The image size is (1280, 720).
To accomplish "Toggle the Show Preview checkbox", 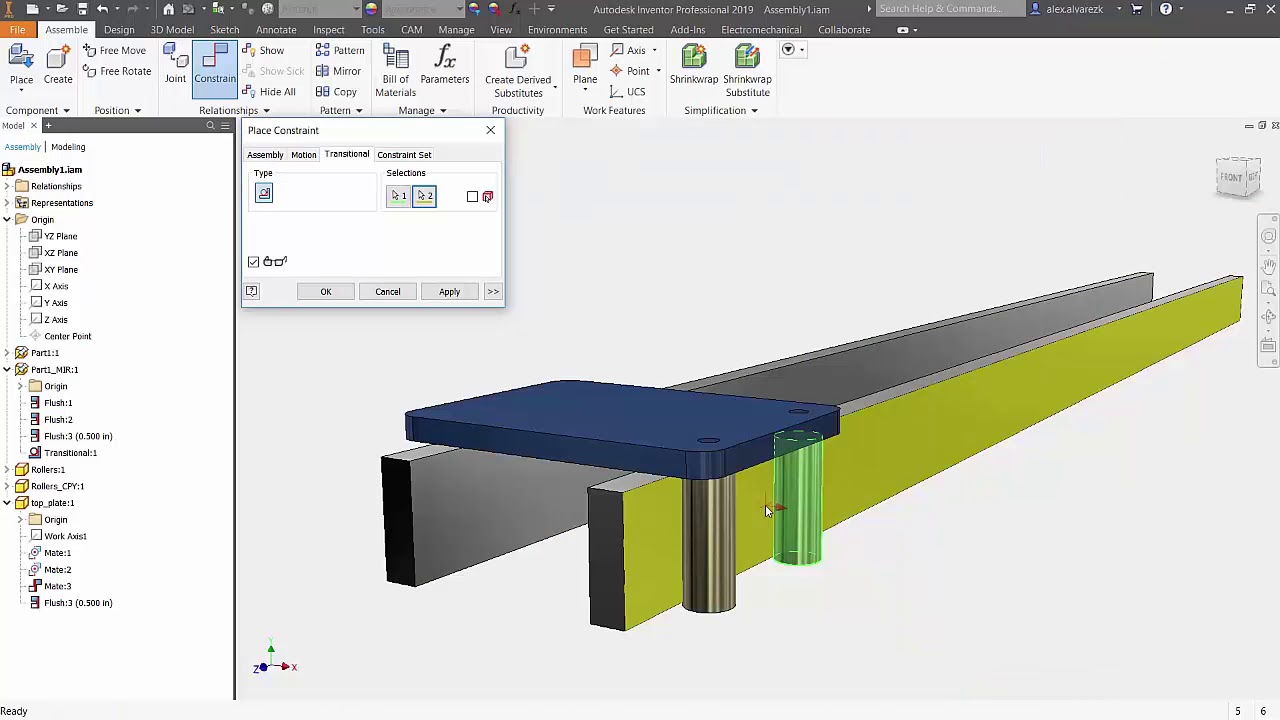I will coord(253,262).
